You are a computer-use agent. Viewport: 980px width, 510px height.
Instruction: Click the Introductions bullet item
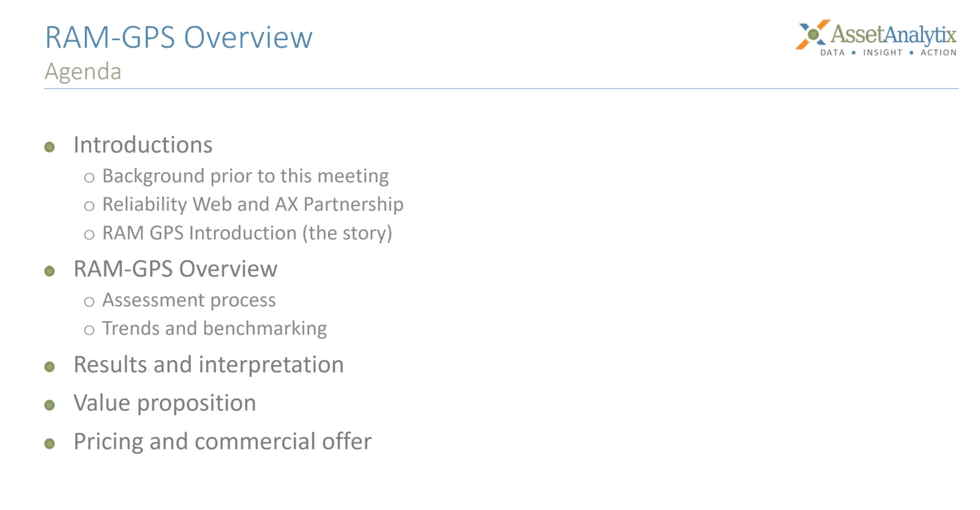pos(143,145)
